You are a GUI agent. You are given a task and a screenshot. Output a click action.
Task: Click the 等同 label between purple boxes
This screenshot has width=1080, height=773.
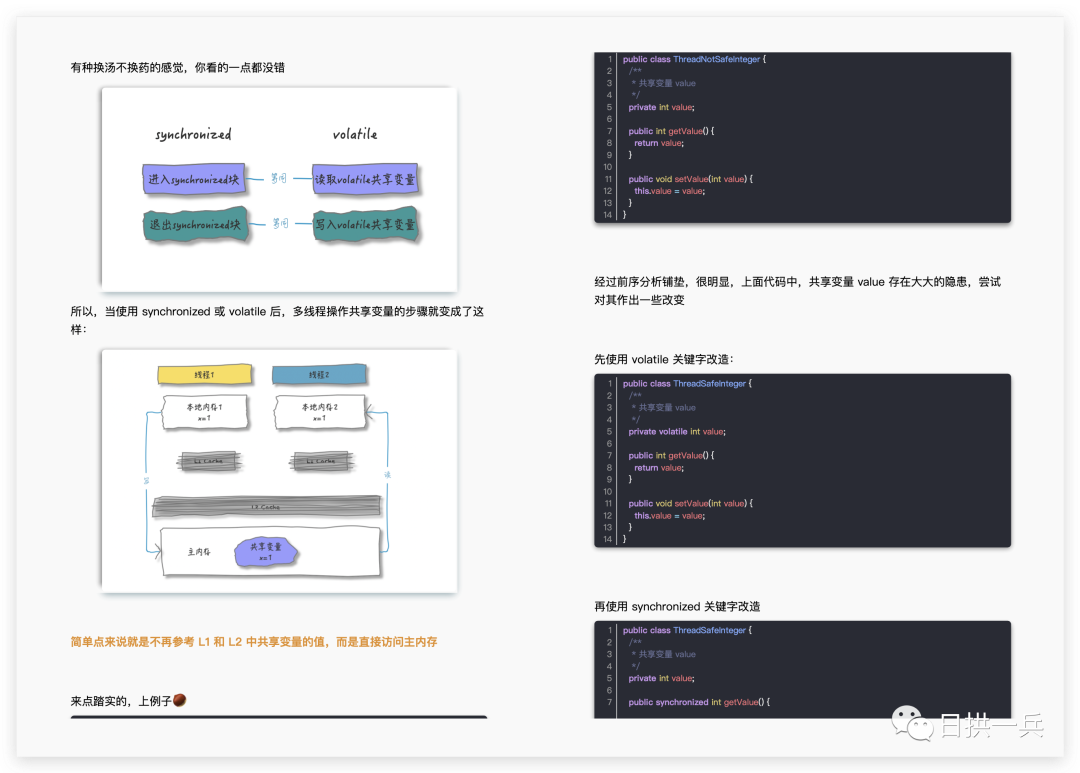(x=278, y=178)
